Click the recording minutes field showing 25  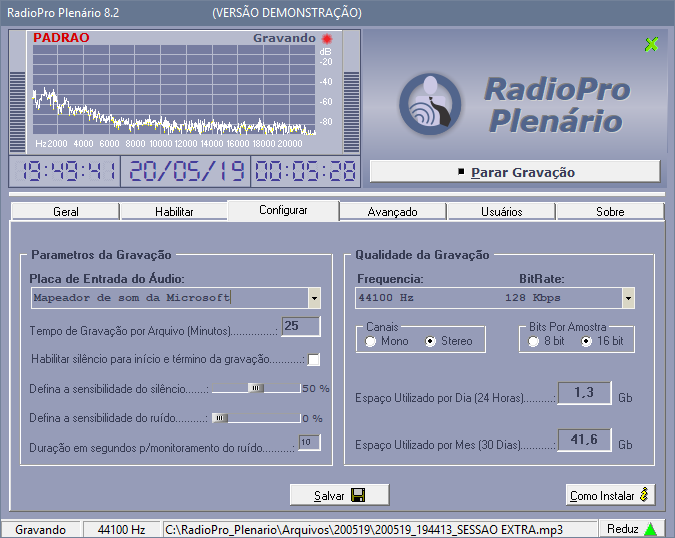[300, 326]
